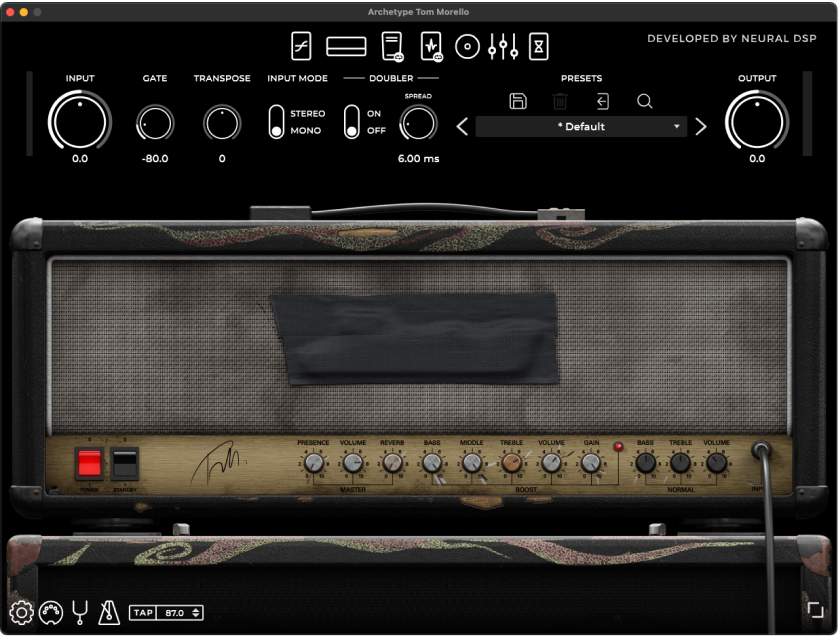This screenshot has width=838, height=637.
Task: Click the TAP tempo button
Action: (145, 612)
